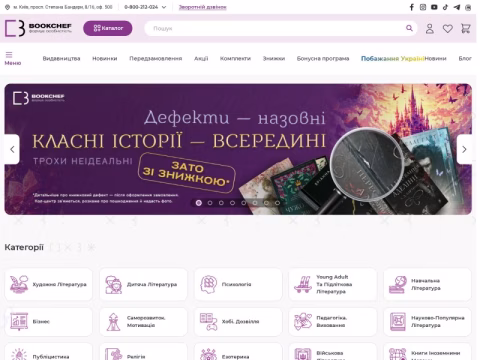Select the seventh banner slide dot
480x360 pixels.
tap(266, 203)
